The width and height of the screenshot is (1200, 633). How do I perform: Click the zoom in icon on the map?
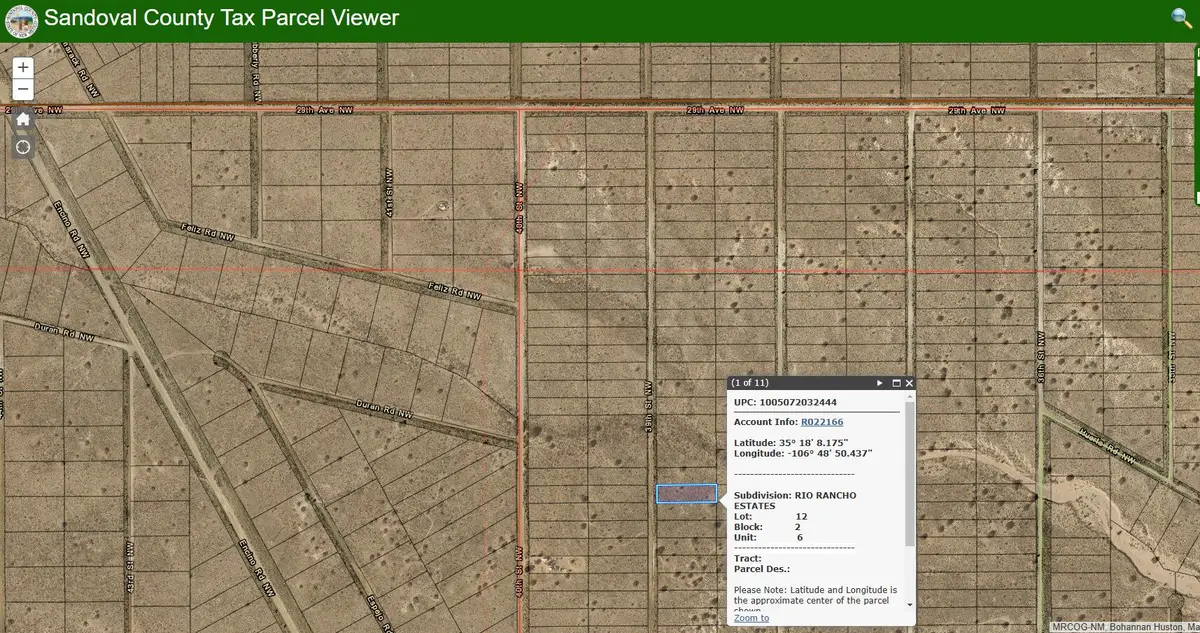point(22,67)
